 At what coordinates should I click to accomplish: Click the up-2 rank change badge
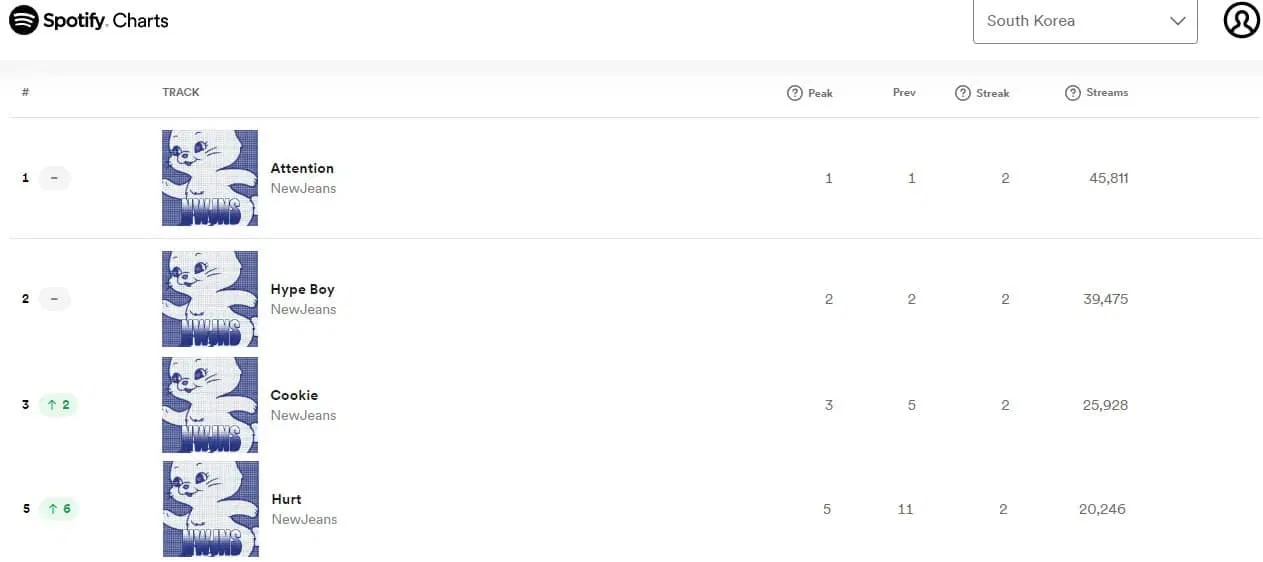(x=58, y=405)
